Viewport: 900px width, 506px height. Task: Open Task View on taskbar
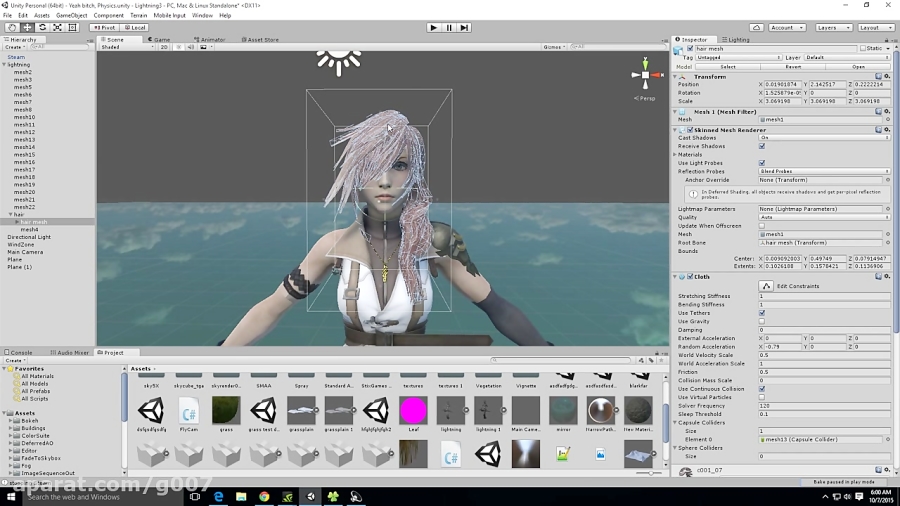pos(195,496)
